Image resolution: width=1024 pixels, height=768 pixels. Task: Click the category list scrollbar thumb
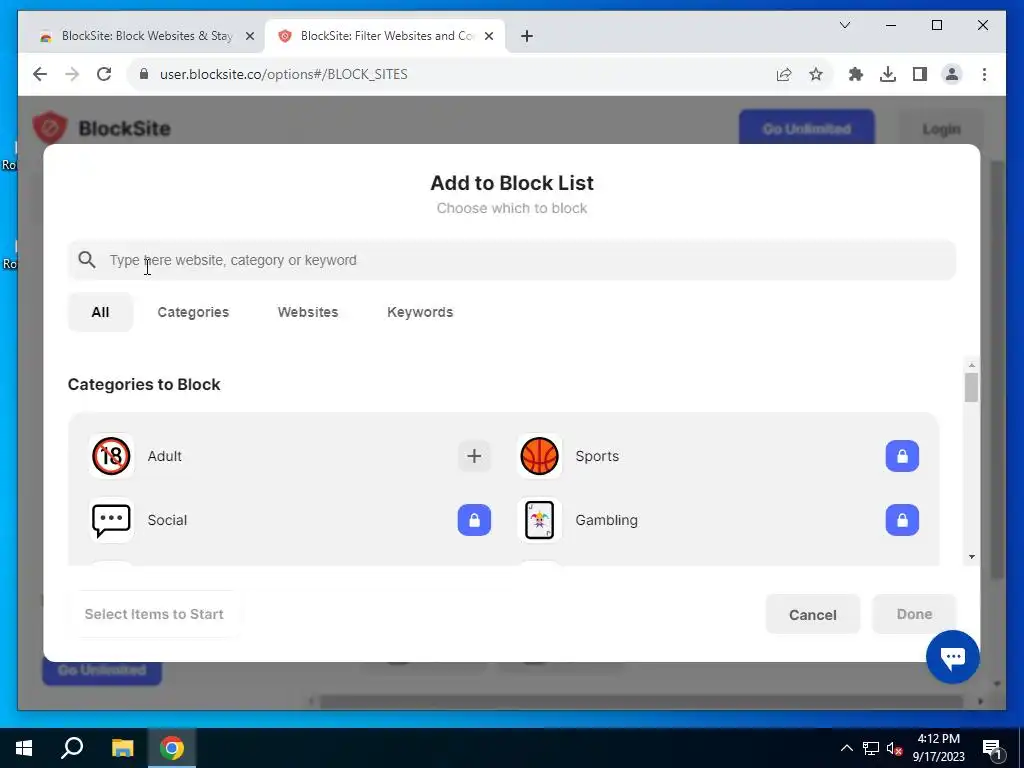coord(971,387)
